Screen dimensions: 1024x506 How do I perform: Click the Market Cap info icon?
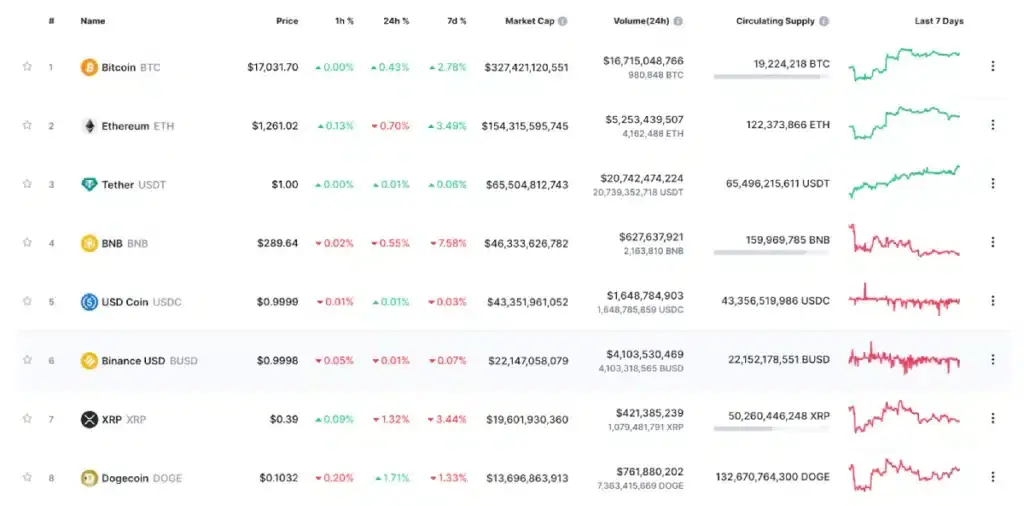pyautogui.click(x=563, y=21)
